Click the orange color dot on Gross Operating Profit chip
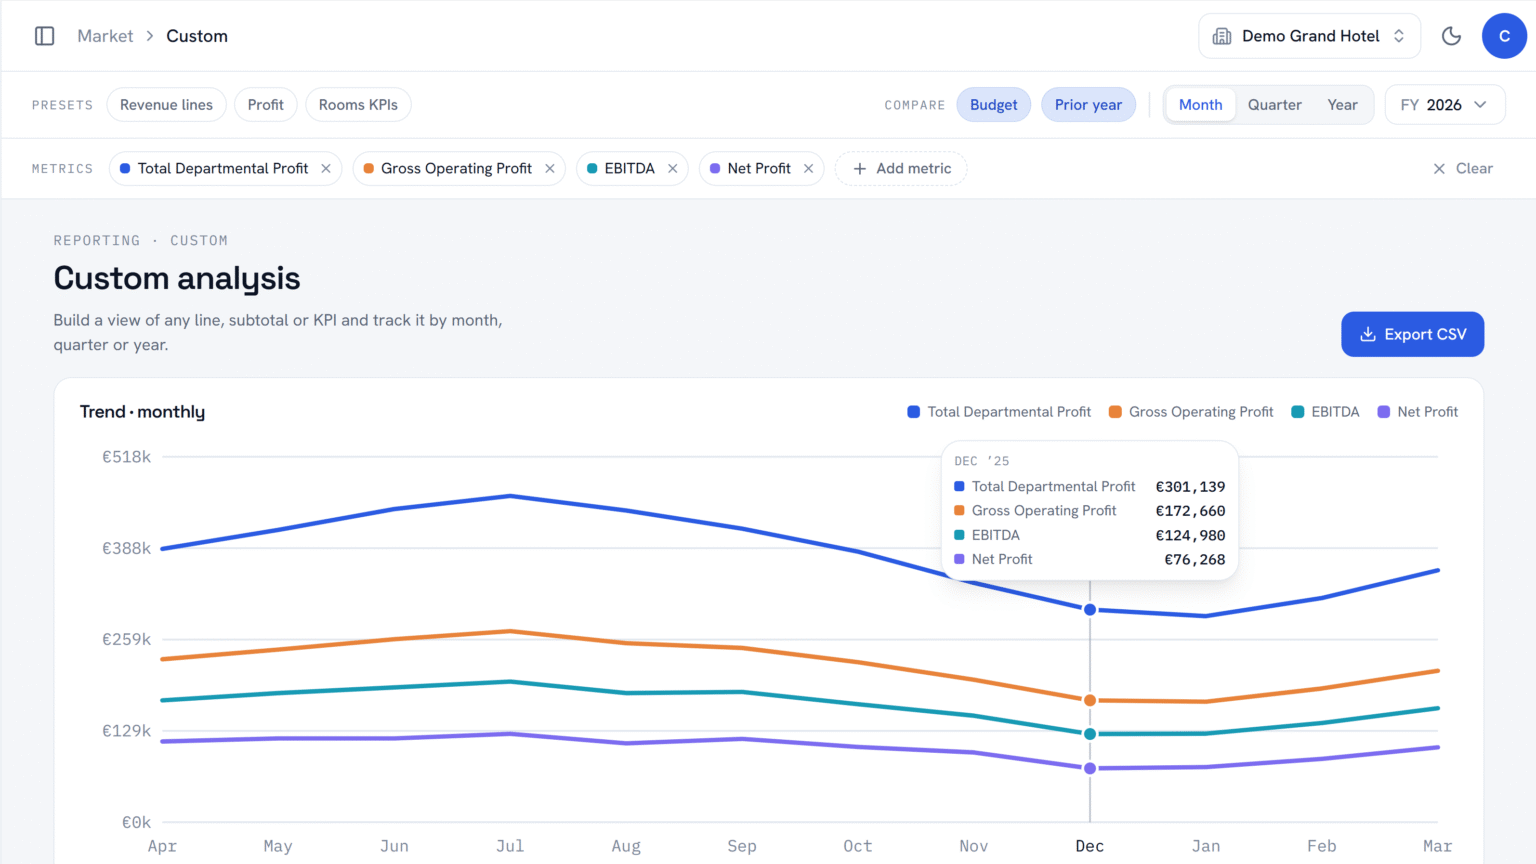 (x=369, y=168)
